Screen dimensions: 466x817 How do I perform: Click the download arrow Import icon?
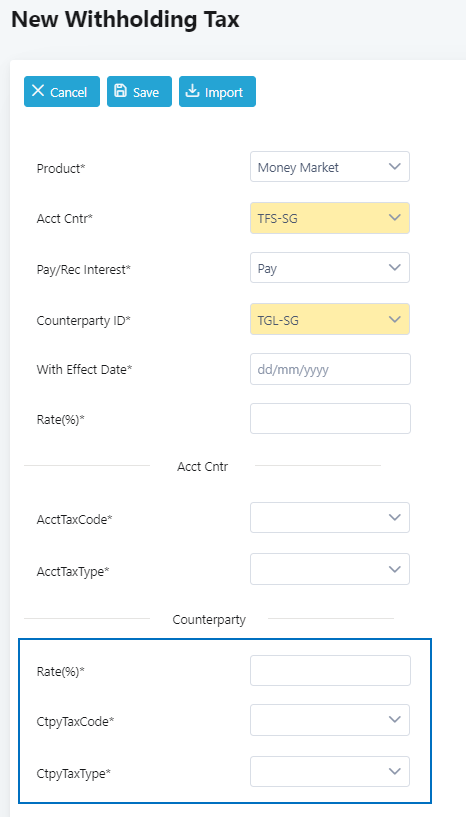[193, 91]
